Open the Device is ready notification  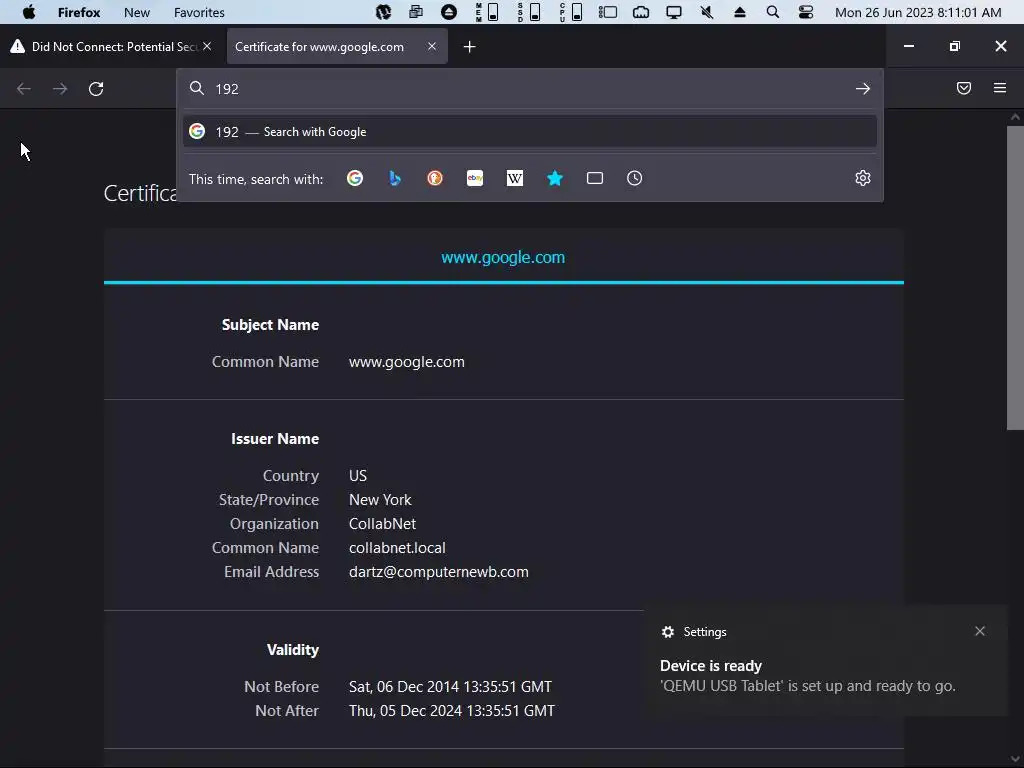825,660
